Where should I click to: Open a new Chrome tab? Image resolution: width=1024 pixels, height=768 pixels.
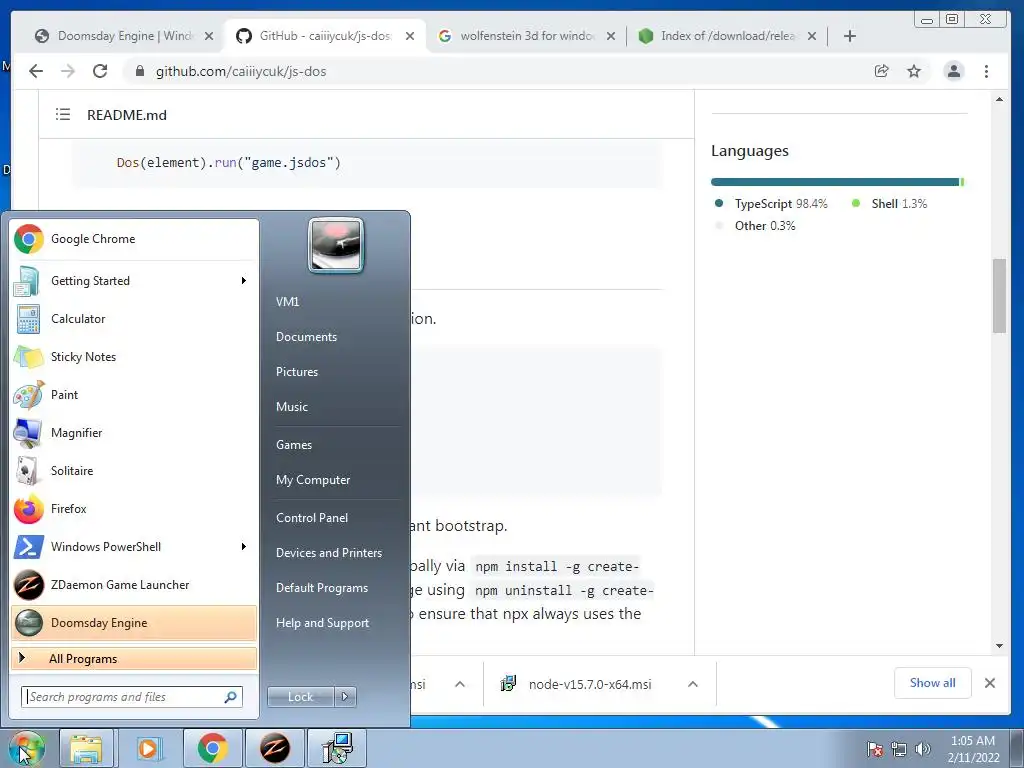coord(850,36)
